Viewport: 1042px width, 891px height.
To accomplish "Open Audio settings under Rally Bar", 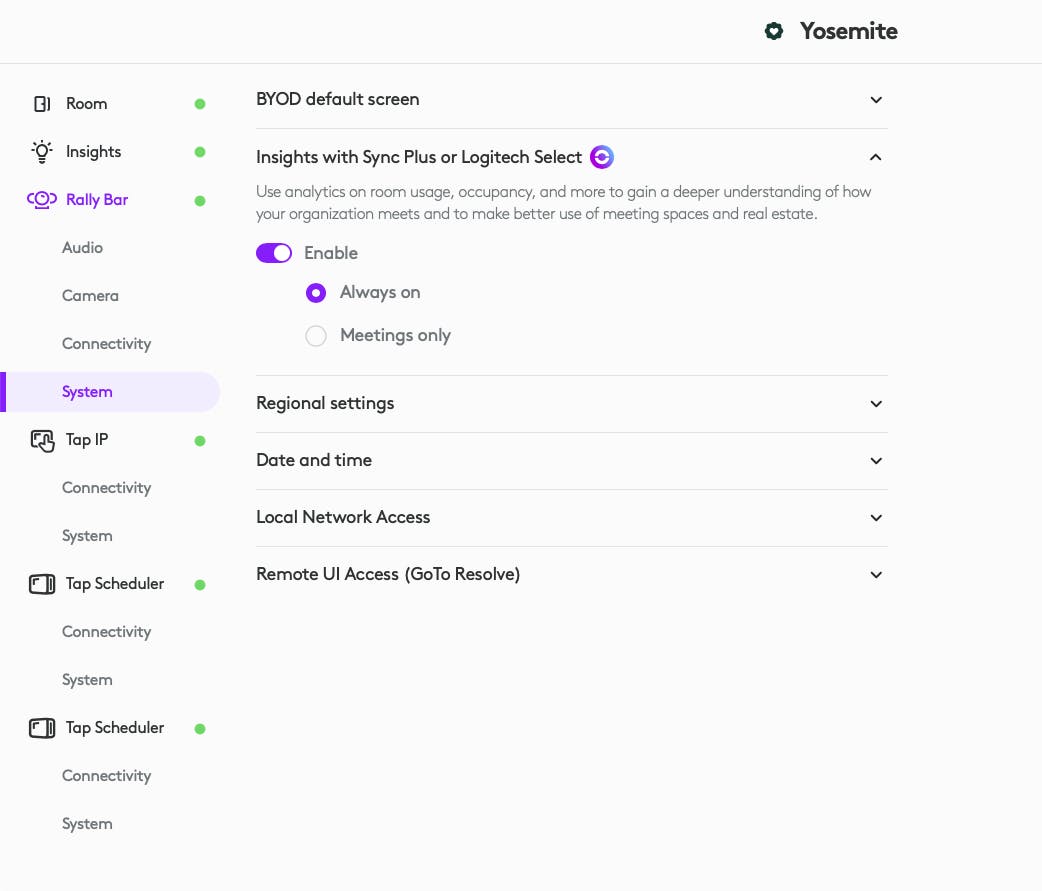I will point(82,248).
